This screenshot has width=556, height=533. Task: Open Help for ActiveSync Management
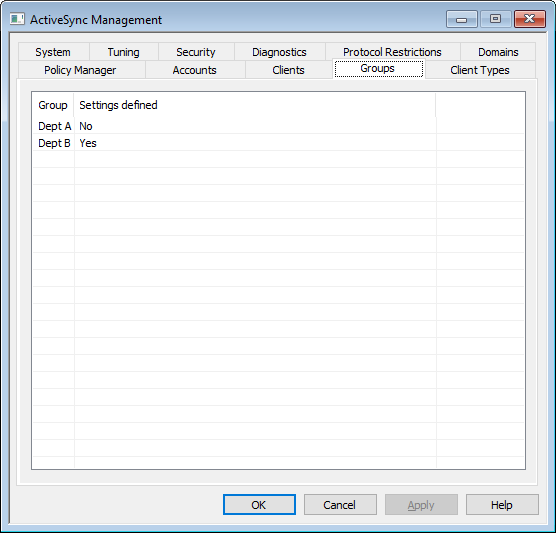[x=502, y=504]
